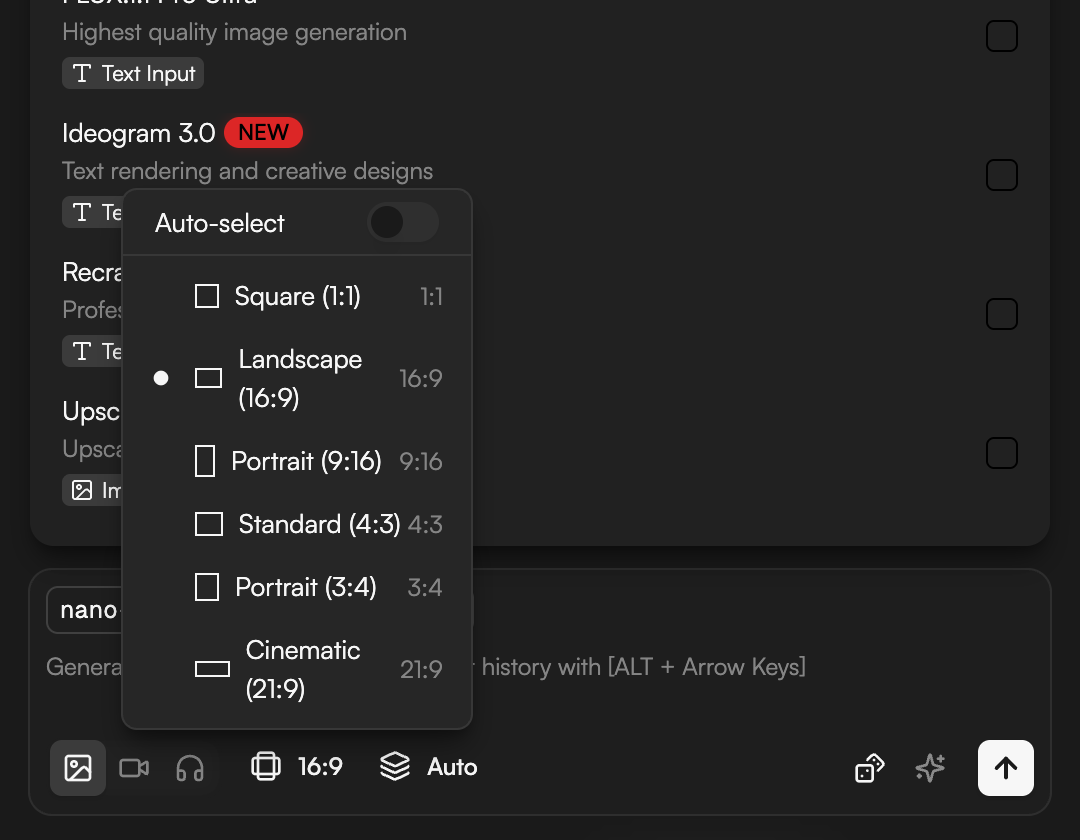Check the Ideogram 3.0 model checkbox
Viewport: 1080px width, 840px height.
tap(1001, 175)
